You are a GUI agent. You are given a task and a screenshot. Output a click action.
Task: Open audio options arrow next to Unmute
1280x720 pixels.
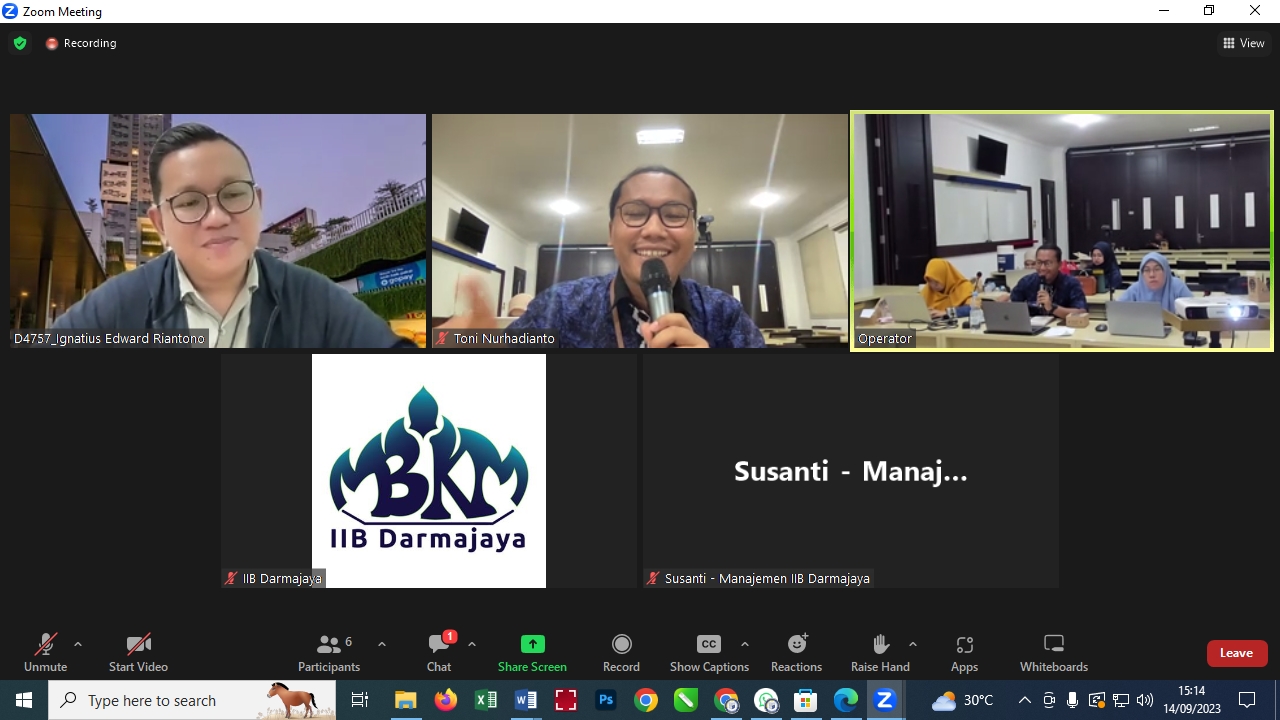78,644
